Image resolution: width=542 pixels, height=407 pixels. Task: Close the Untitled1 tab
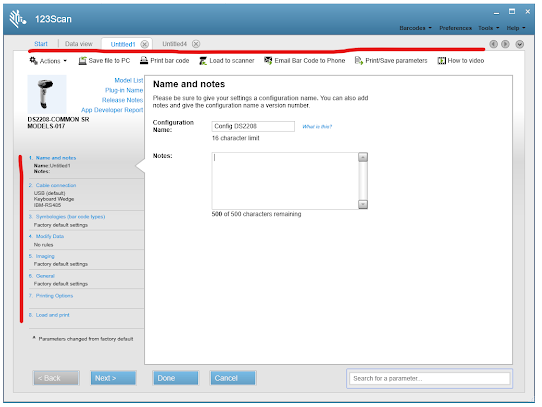(x=145, y=44)
